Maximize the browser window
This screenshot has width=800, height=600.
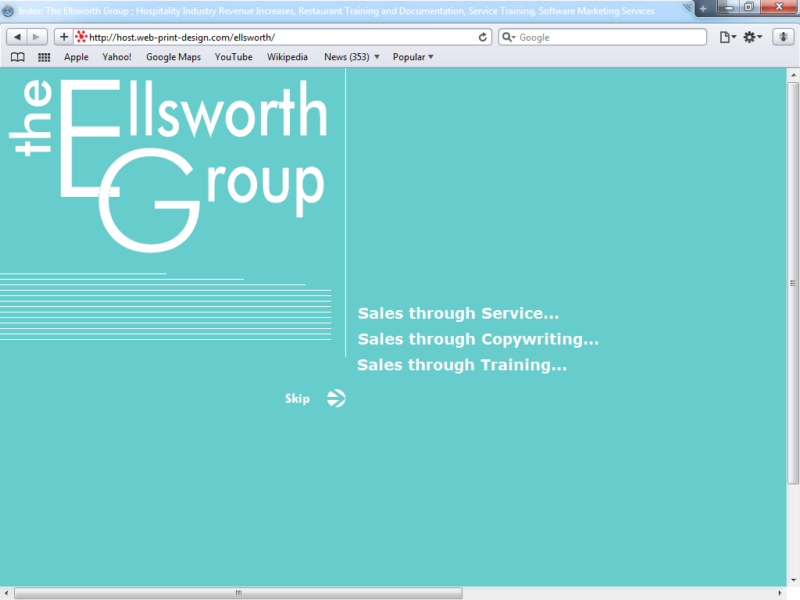click(x=749, y=7)
